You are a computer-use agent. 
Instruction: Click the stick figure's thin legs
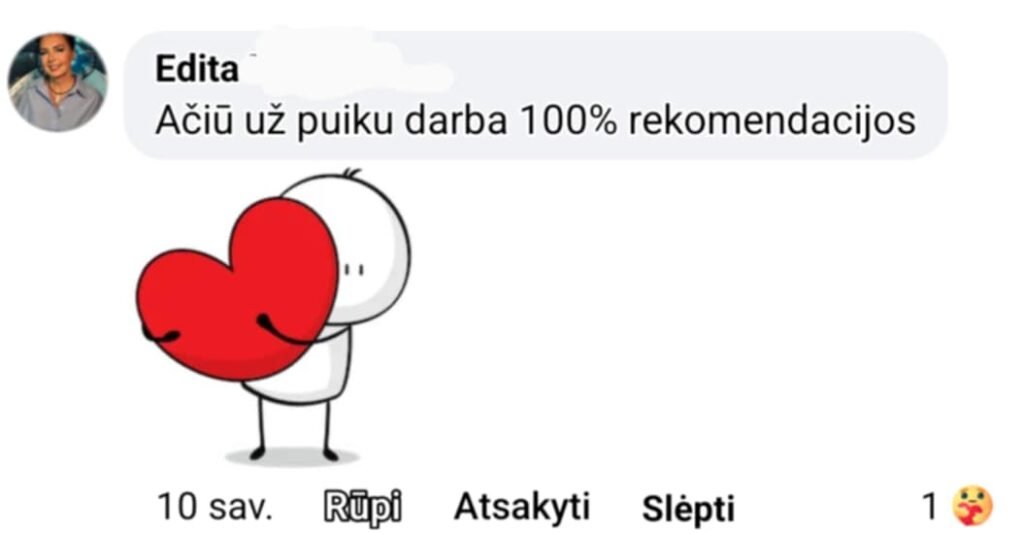pos(295,428)
